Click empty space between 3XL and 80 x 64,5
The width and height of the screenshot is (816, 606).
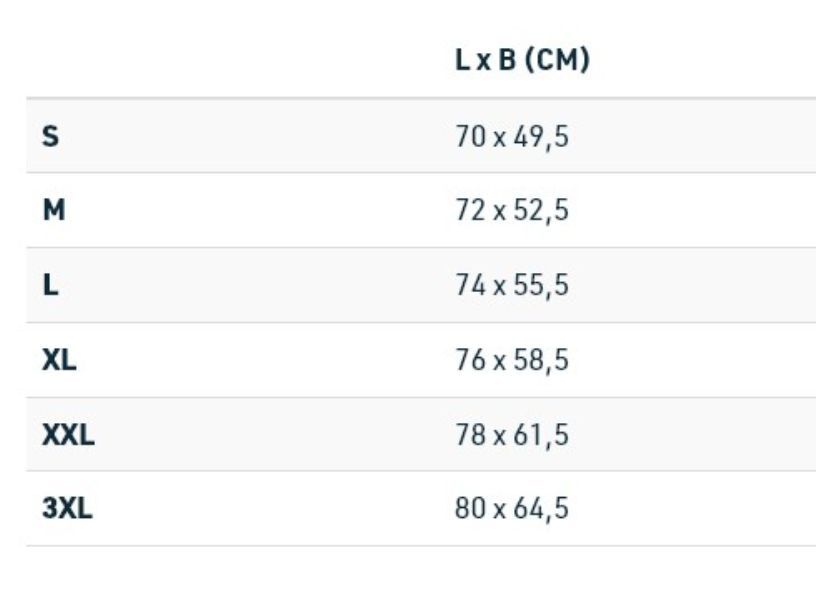click(273, 509)
